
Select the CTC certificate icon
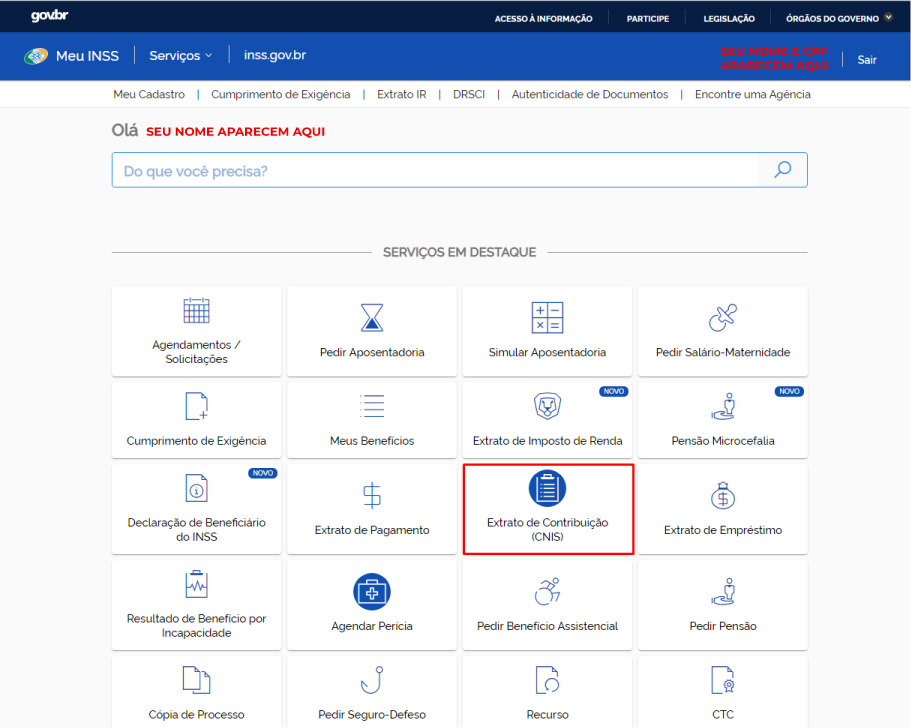[x=723, y=680]
